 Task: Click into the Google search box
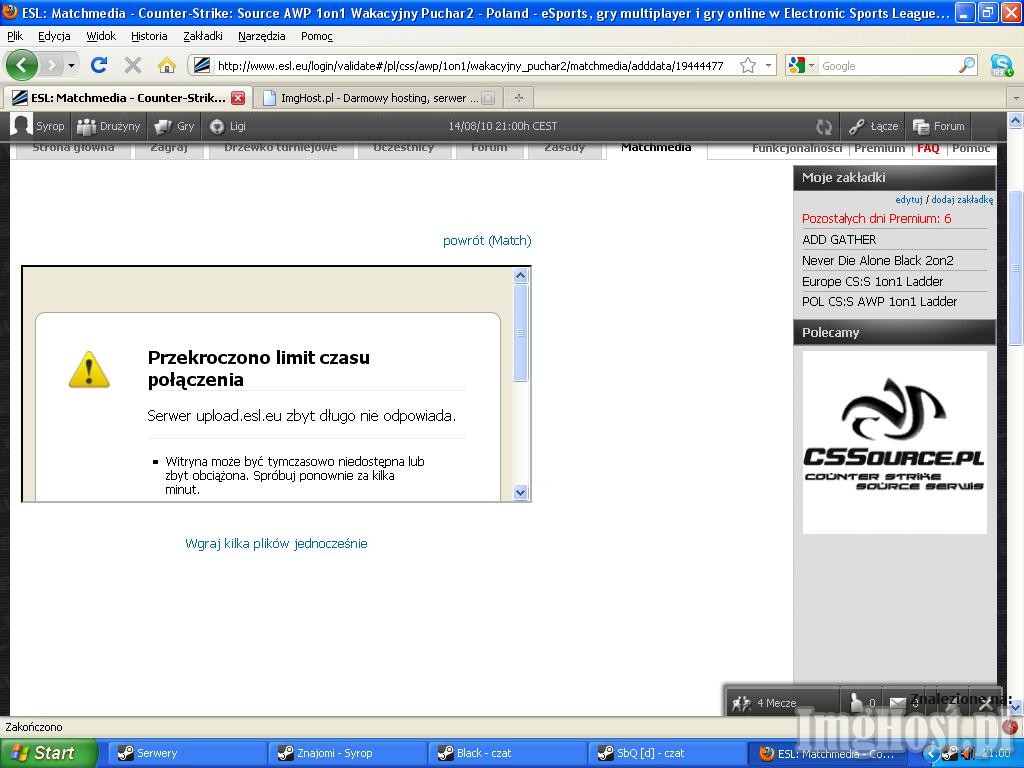888,65
